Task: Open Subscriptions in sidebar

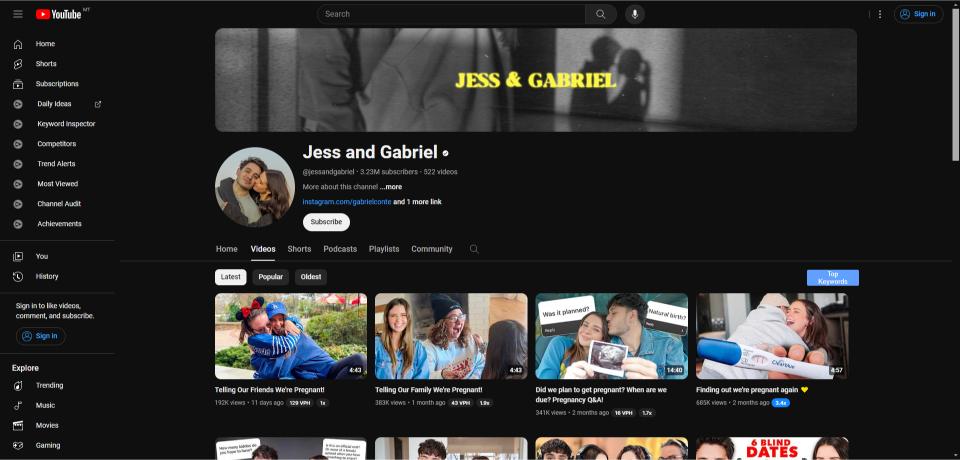Action: click(57, 84)
